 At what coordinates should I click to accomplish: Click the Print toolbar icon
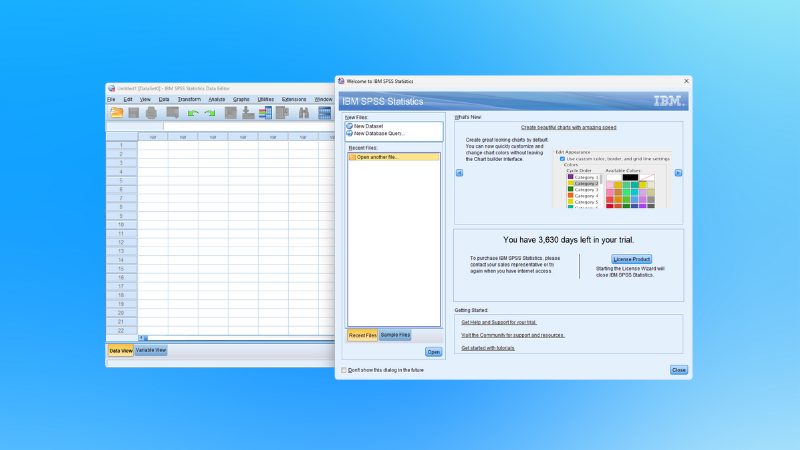coord(151,113)
